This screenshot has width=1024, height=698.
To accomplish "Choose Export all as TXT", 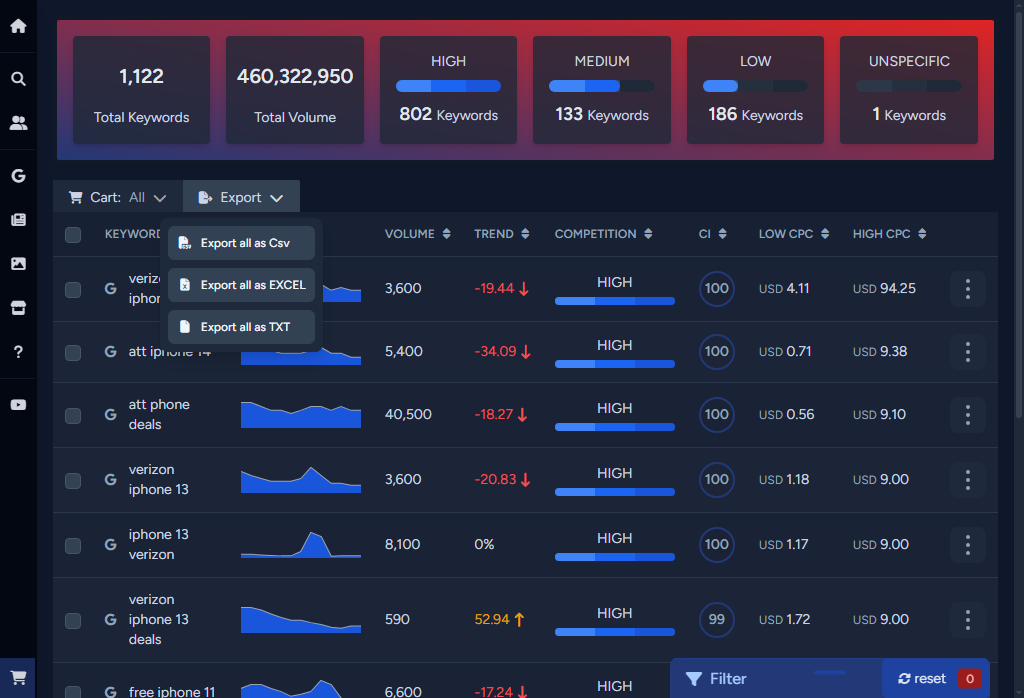I will (241, 327).
